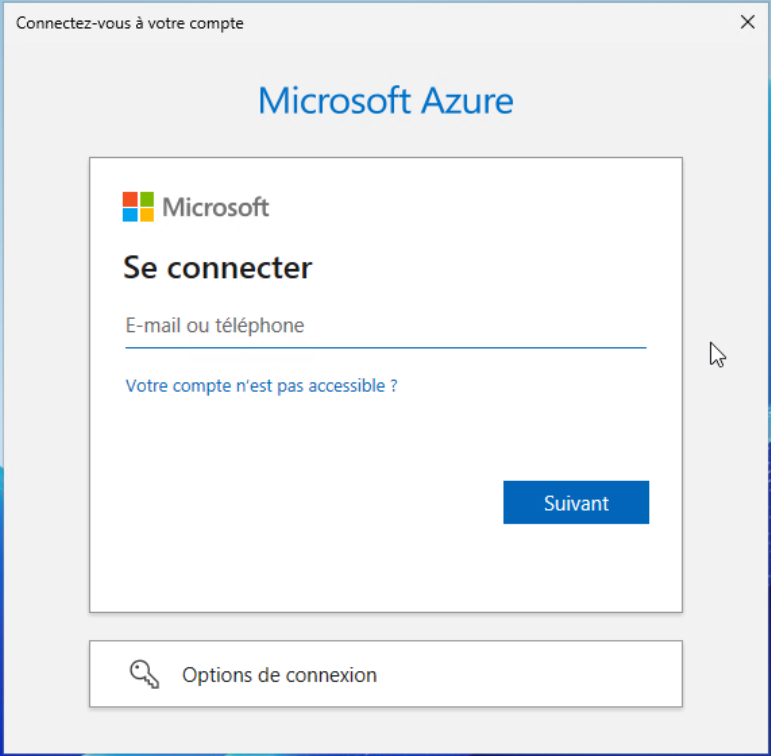Image resolution: width=771 pixels, height=756 pixels.
Task: Open the Votre compte n'est pas accessible link
Action: [x=261, y=385]
